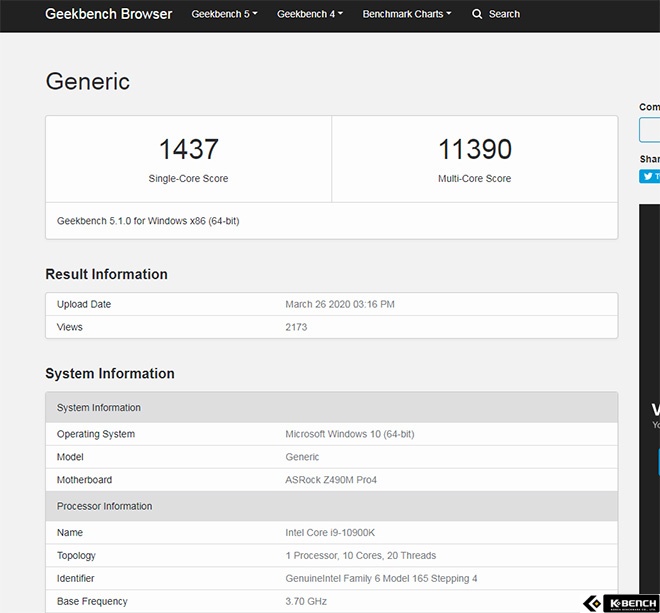Click the Model row label

click(x=70, y=457)
